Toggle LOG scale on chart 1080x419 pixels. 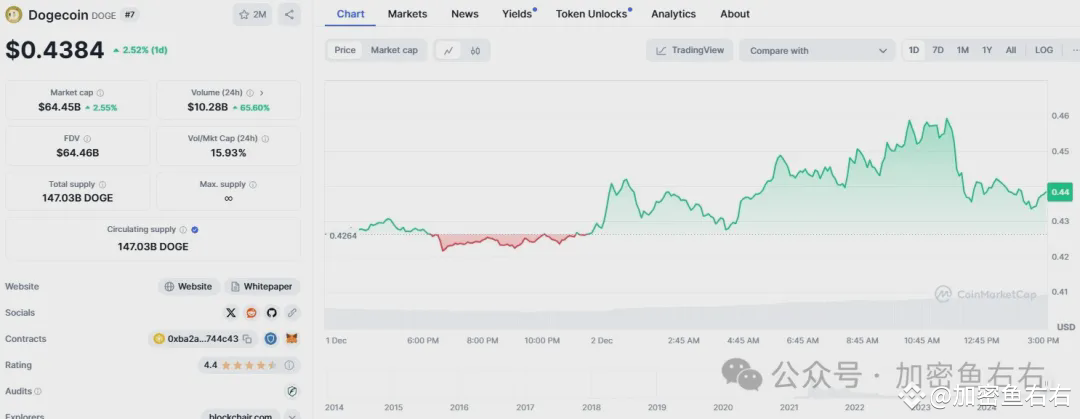click(x=1043, y=50)
